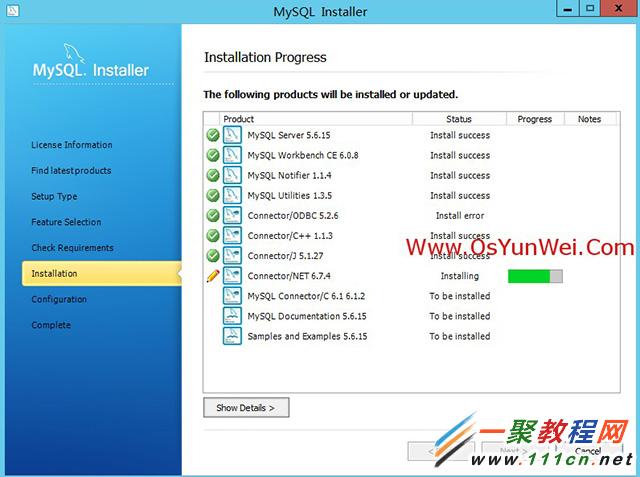Select the MySQL Utilities 1.3.5 text
Screen dimensions: 640x477
click(290, 195)
